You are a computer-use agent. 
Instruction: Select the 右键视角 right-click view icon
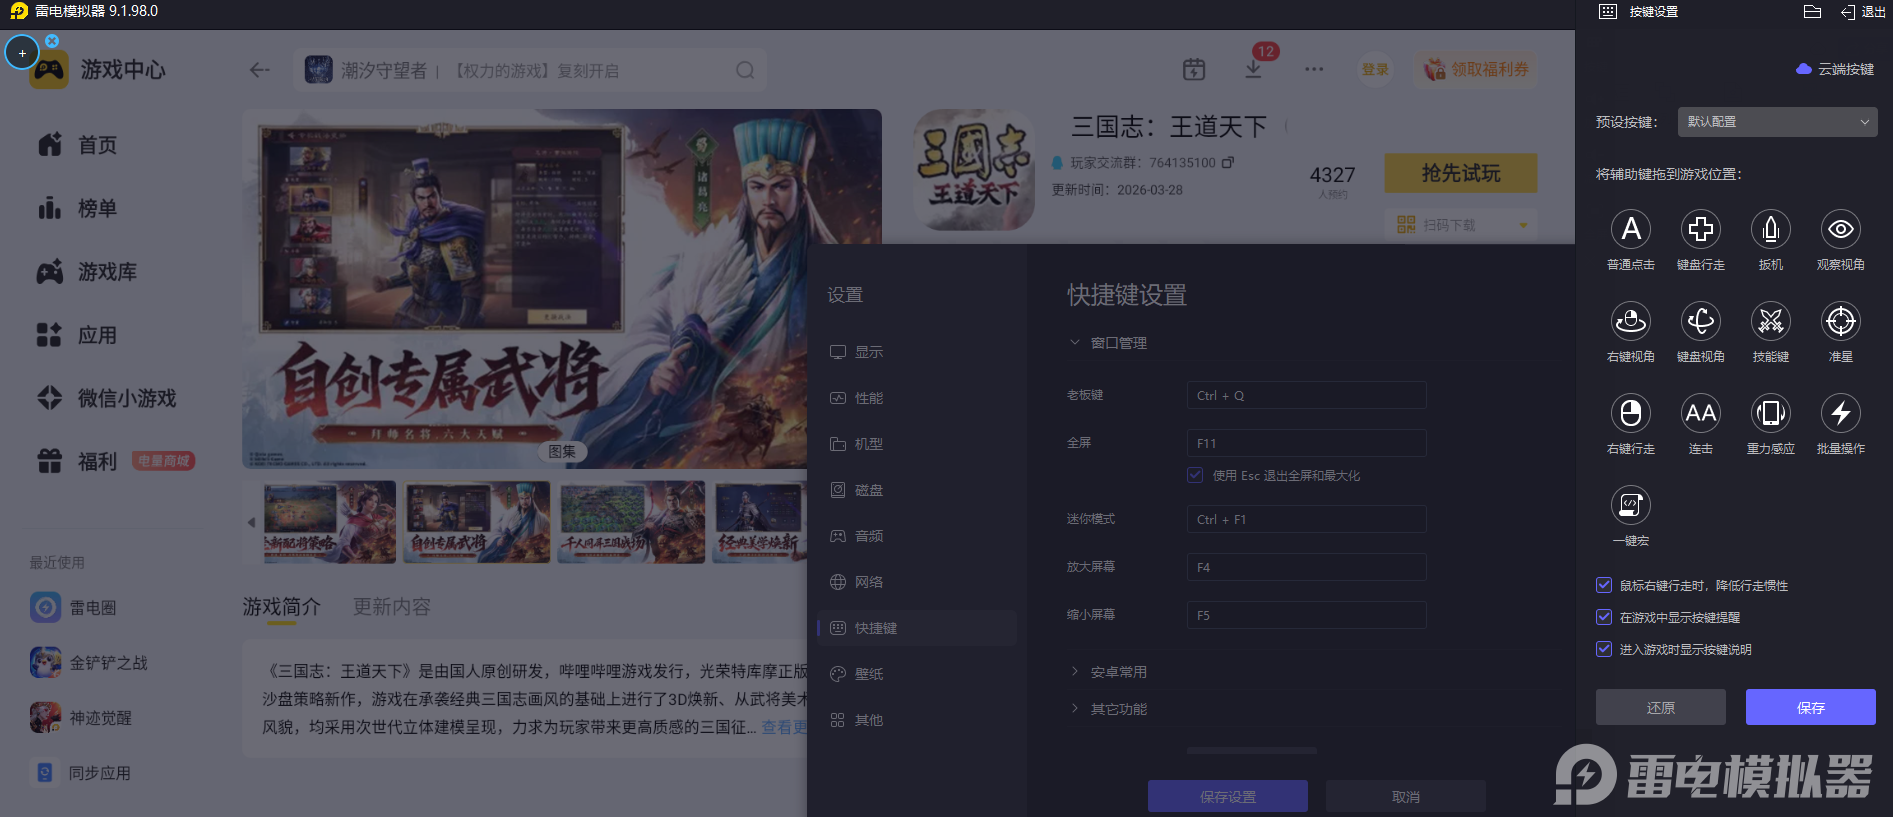click(x=1631, y=322)
